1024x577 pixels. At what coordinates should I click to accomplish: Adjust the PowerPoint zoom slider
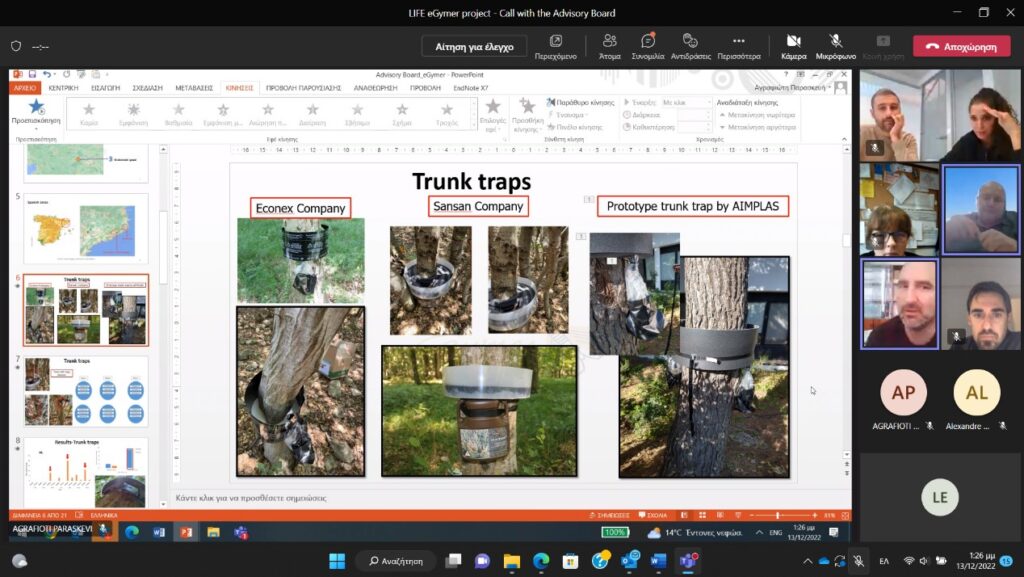point(777,515)
